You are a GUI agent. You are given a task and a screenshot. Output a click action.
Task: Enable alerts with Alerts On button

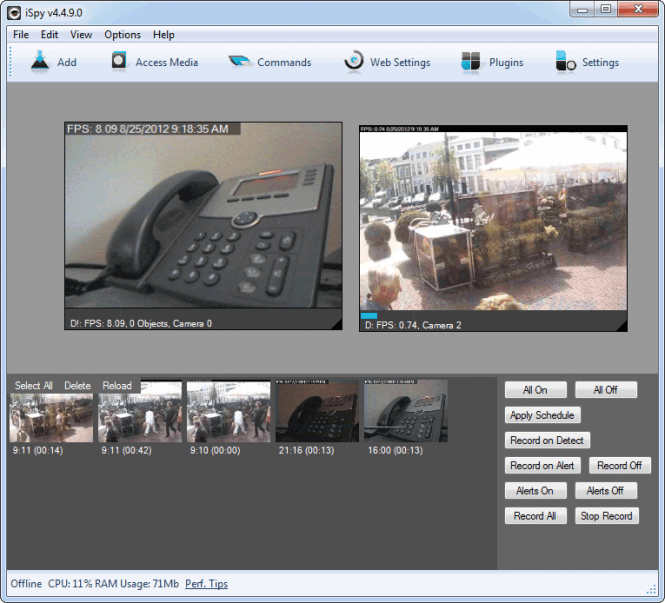tap(535, 491)
